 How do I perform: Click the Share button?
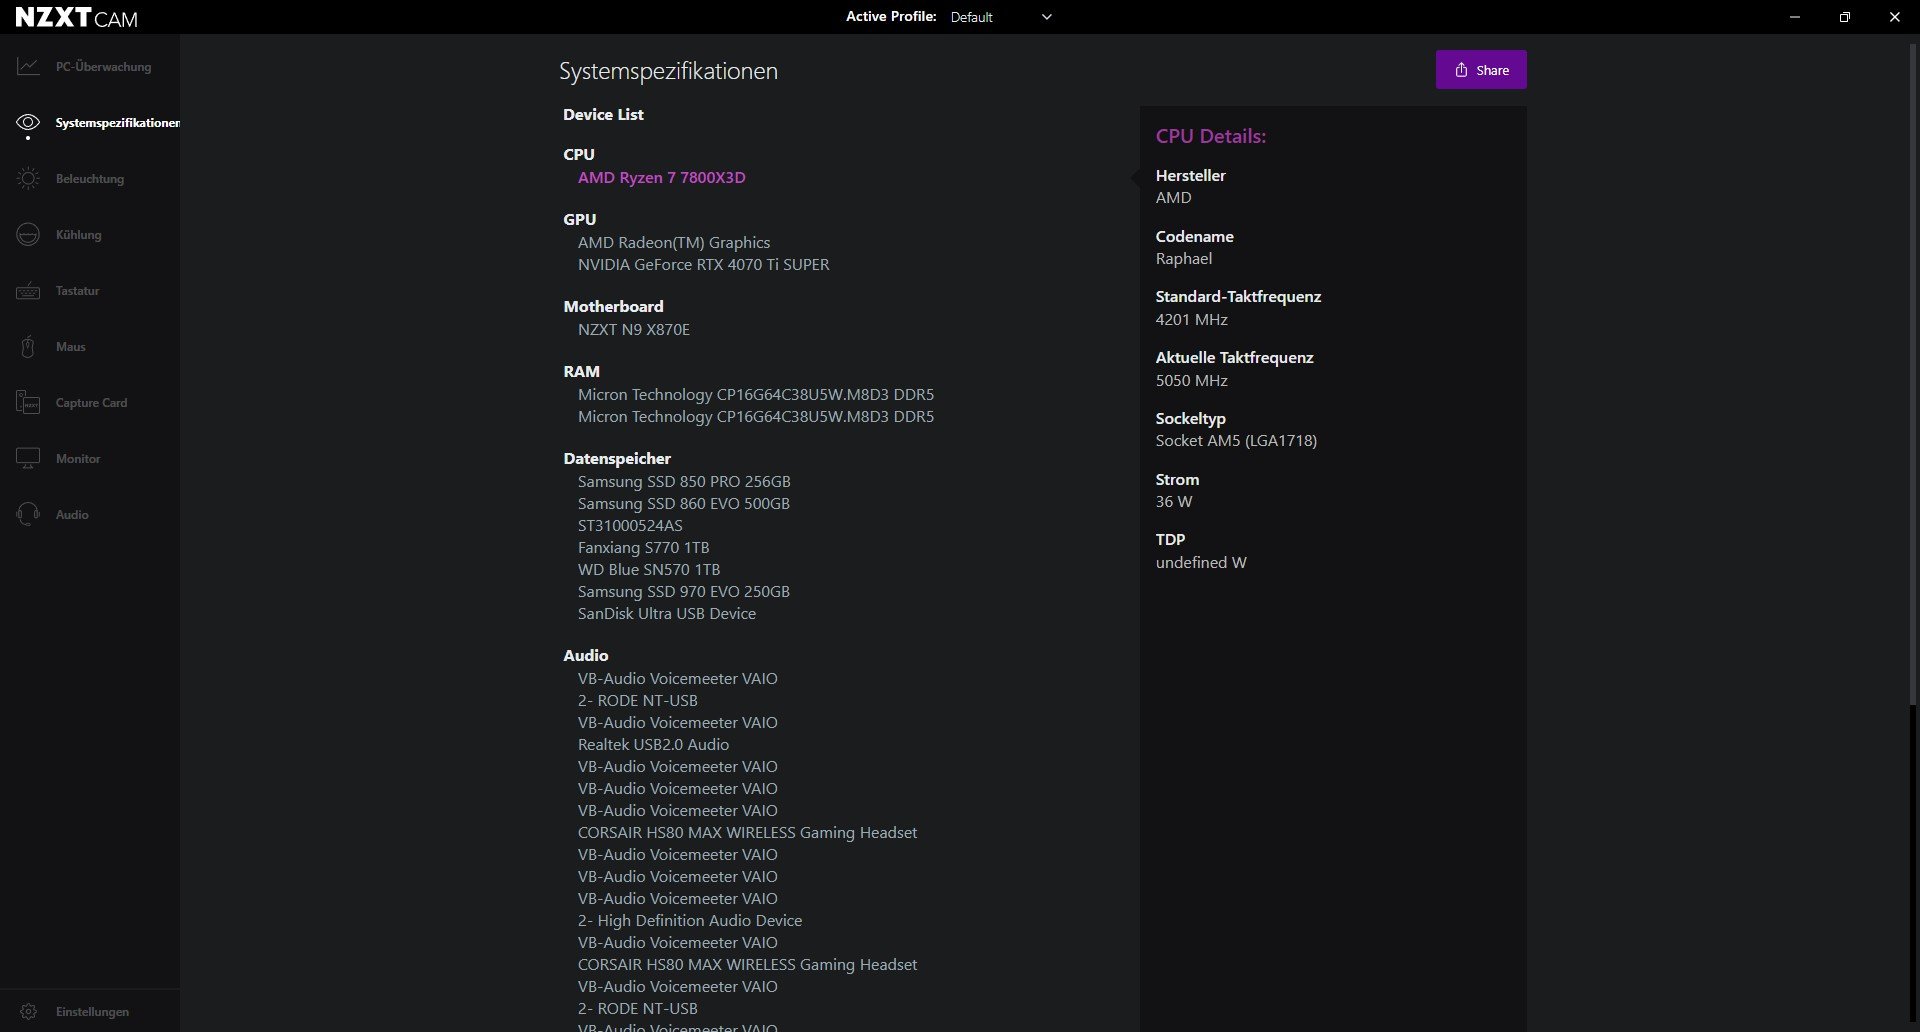[1480, 69]
